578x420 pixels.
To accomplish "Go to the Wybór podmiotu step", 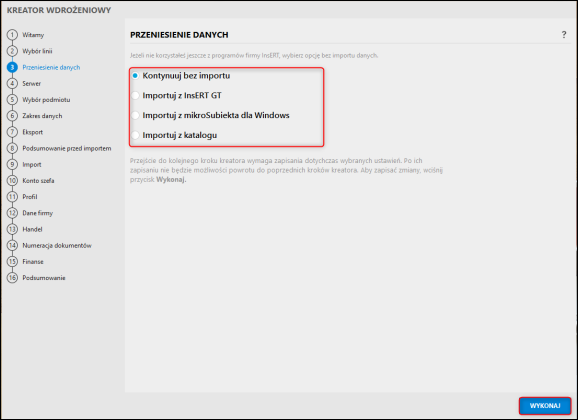I will 46,100.
